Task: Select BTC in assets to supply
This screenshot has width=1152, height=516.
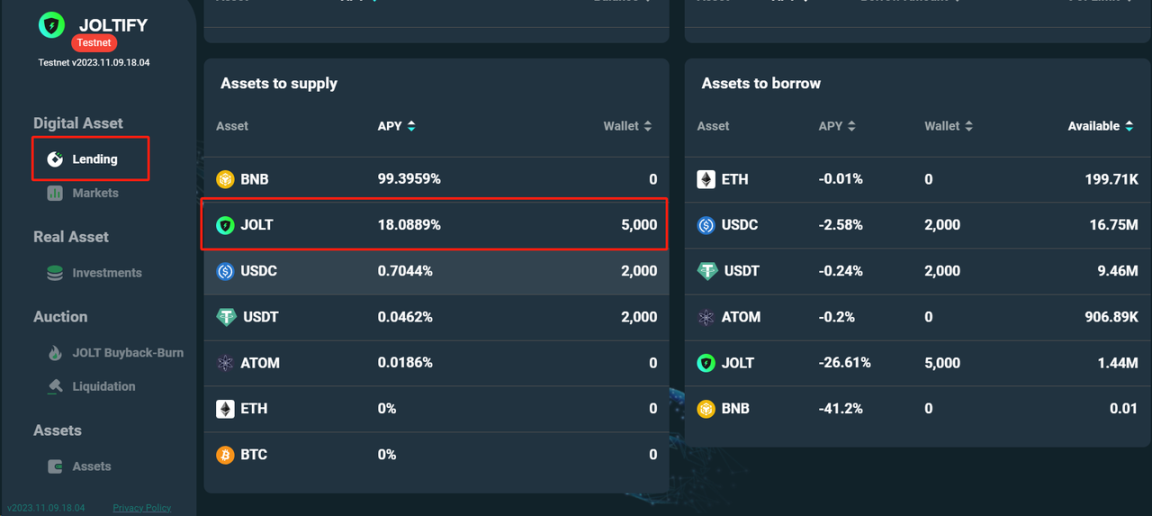Action: click(436, 455)
